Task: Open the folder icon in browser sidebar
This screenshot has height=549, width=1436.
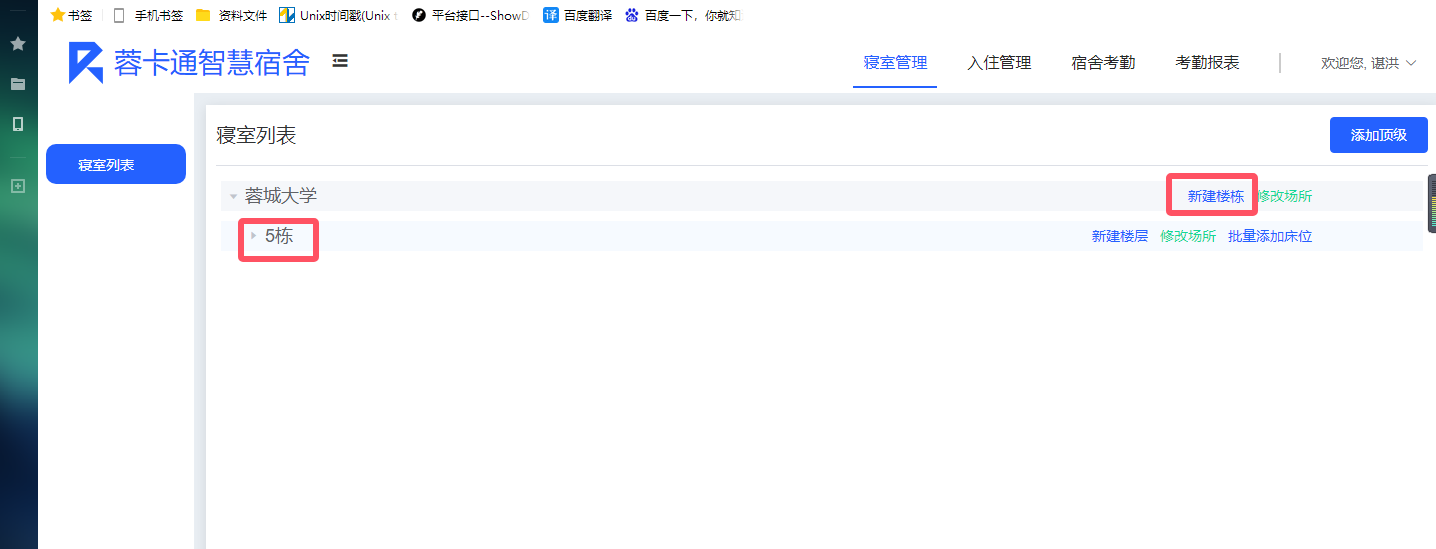Action: tap(18, 84)
